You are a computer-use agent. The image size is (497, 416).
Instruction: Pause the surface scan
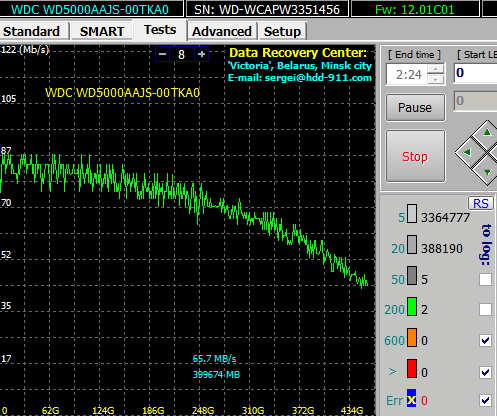click(415, 108)
